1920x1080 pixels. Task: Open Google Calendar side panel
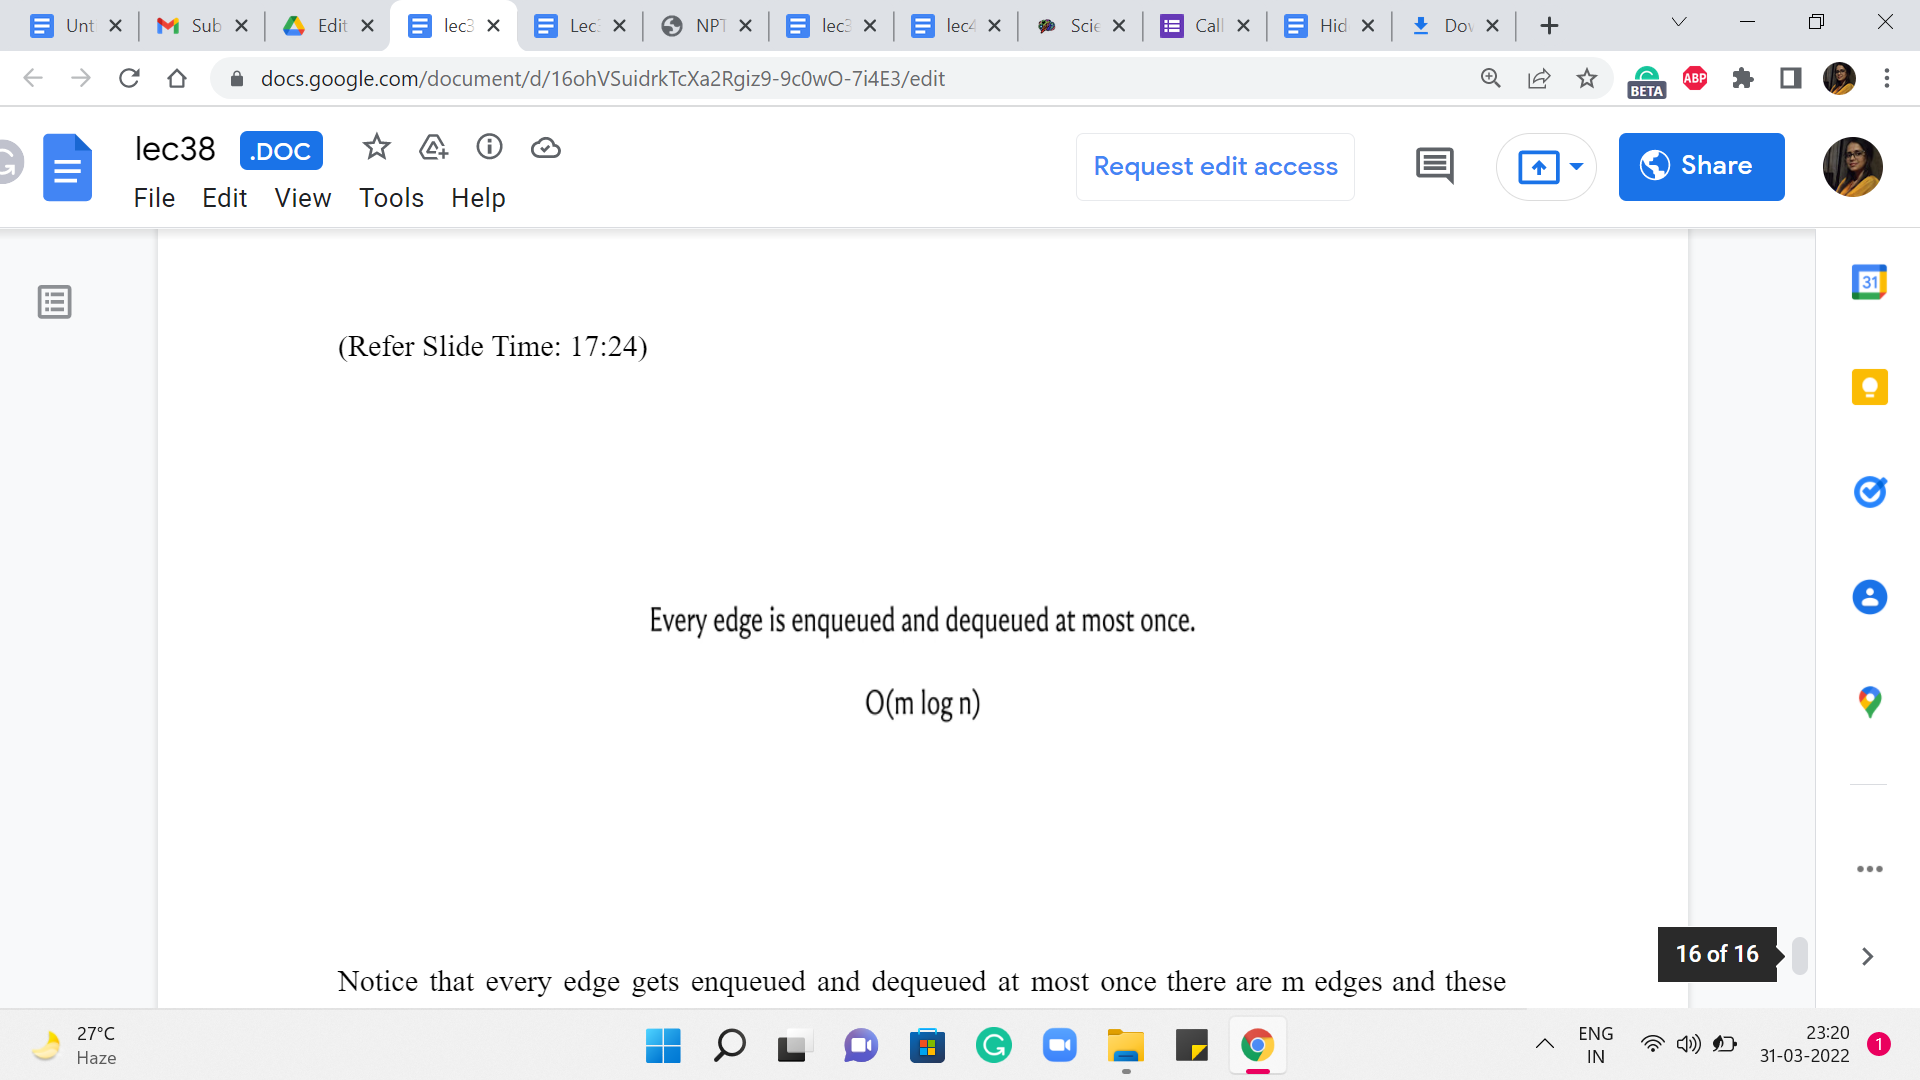pyautogui.click(x=1869, y=282)
